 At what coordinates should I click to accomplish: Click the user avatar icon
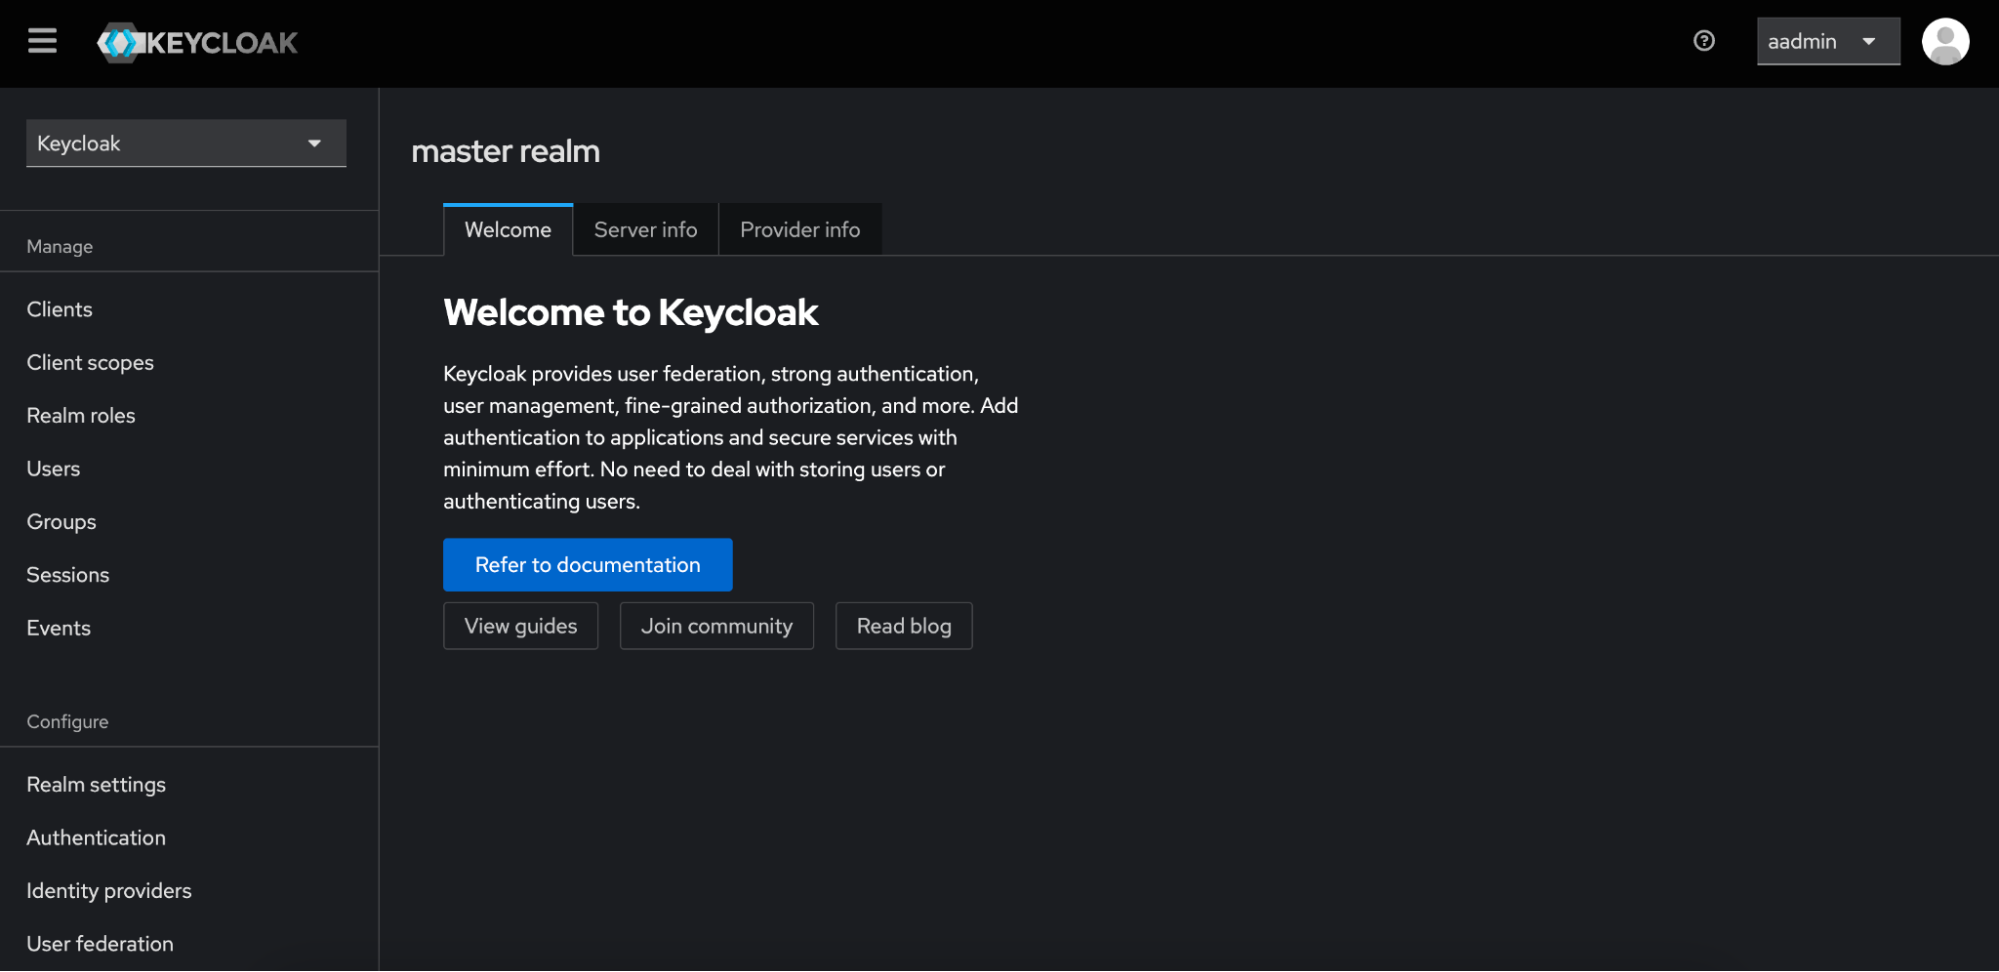tap(1945, 42)
